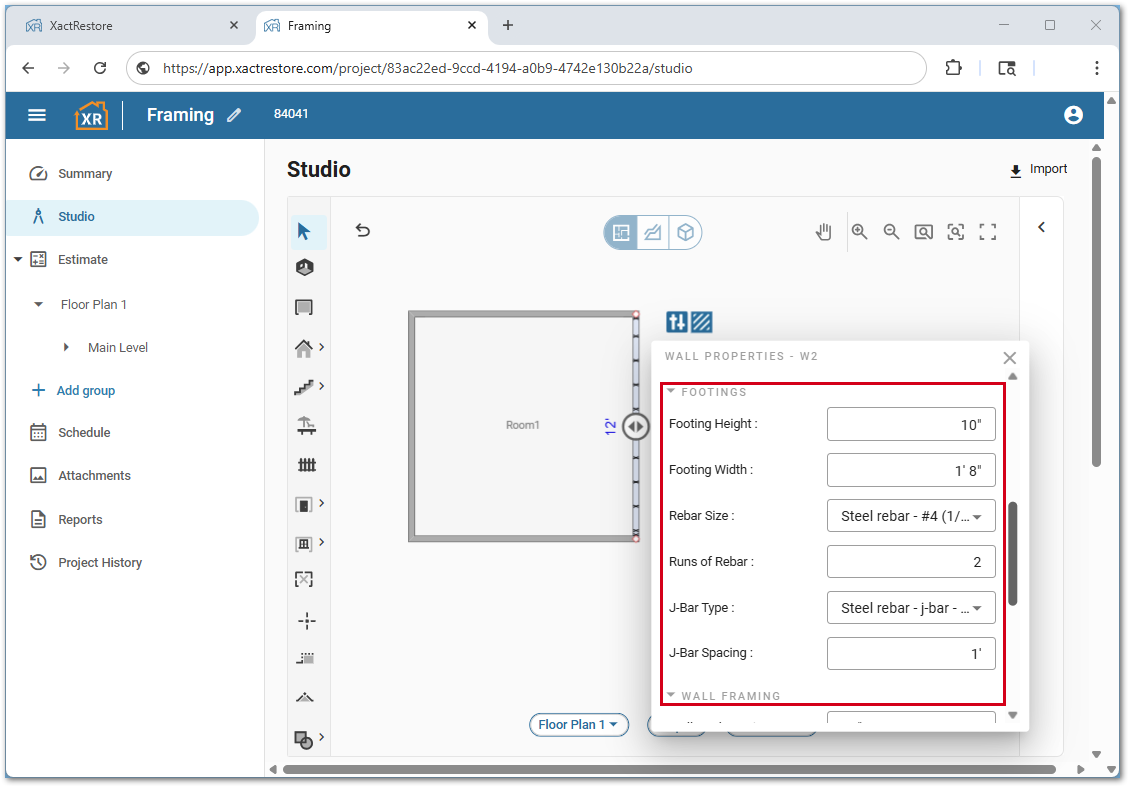The image size is (1129, 787).
Task: Open the J-Bar Type dropdown
Action: (911, 608)
